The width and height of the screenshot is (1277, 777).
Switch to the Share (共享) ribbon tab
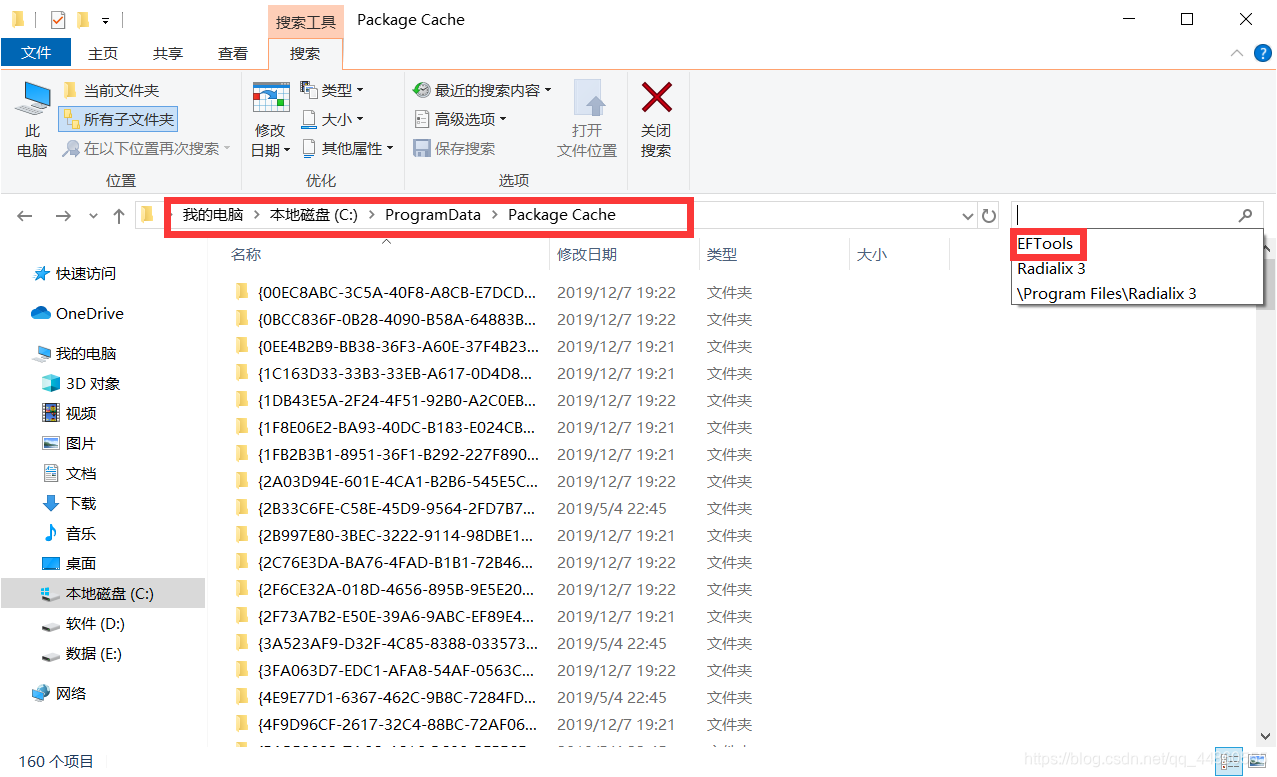(x=168, y=54)
